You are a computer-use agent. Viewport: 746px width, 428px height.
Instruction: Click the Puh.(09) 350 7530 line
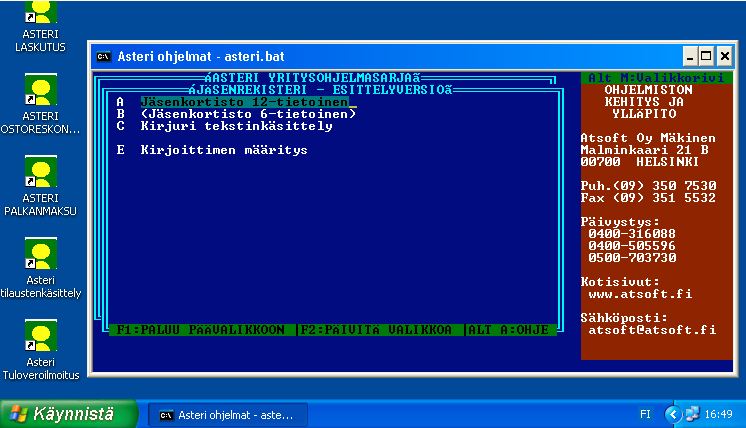pyautogui.click(x=648, y=186)
